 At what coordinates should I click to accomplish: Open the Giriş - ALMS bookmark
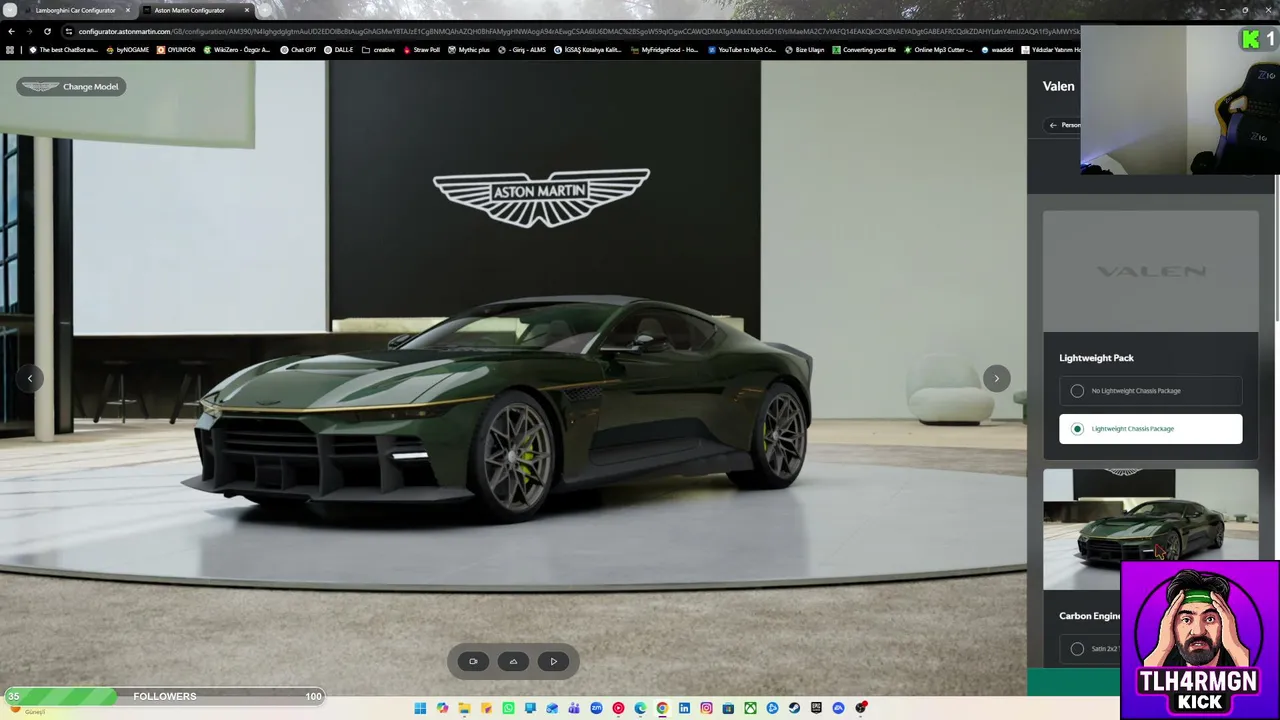[x=522, y=50]
